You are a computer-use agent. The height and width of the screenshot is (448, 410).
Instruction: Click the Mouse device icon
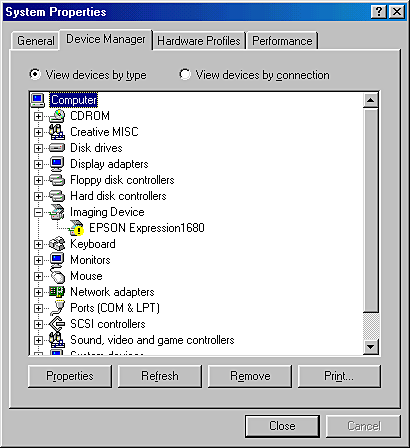pos(57,276)
